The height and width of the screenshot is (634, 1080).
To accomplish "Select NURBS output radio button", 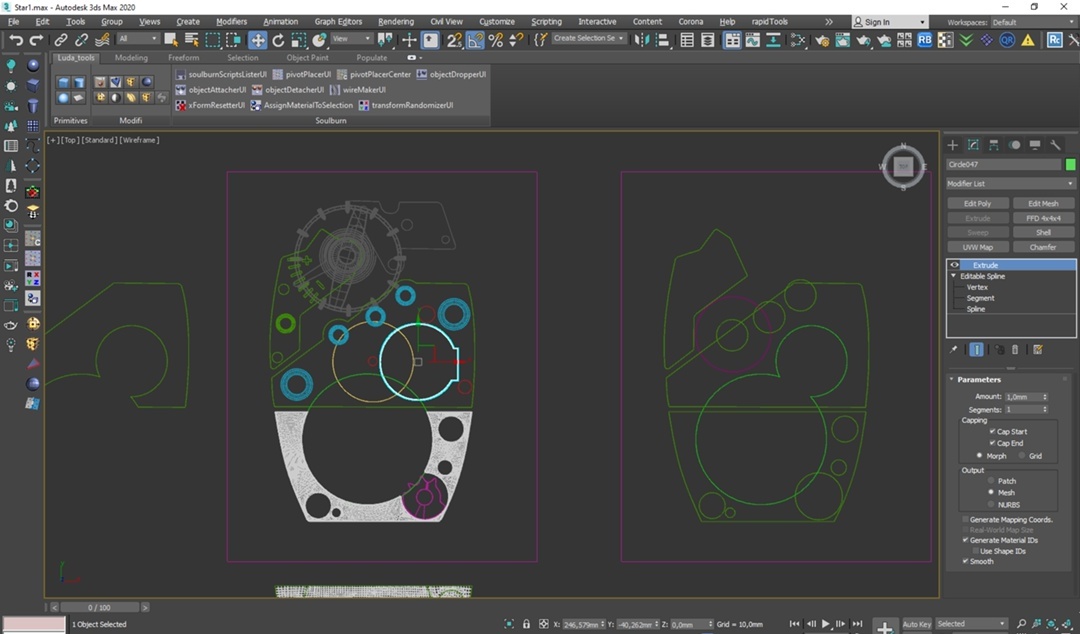I will [991, 504].
